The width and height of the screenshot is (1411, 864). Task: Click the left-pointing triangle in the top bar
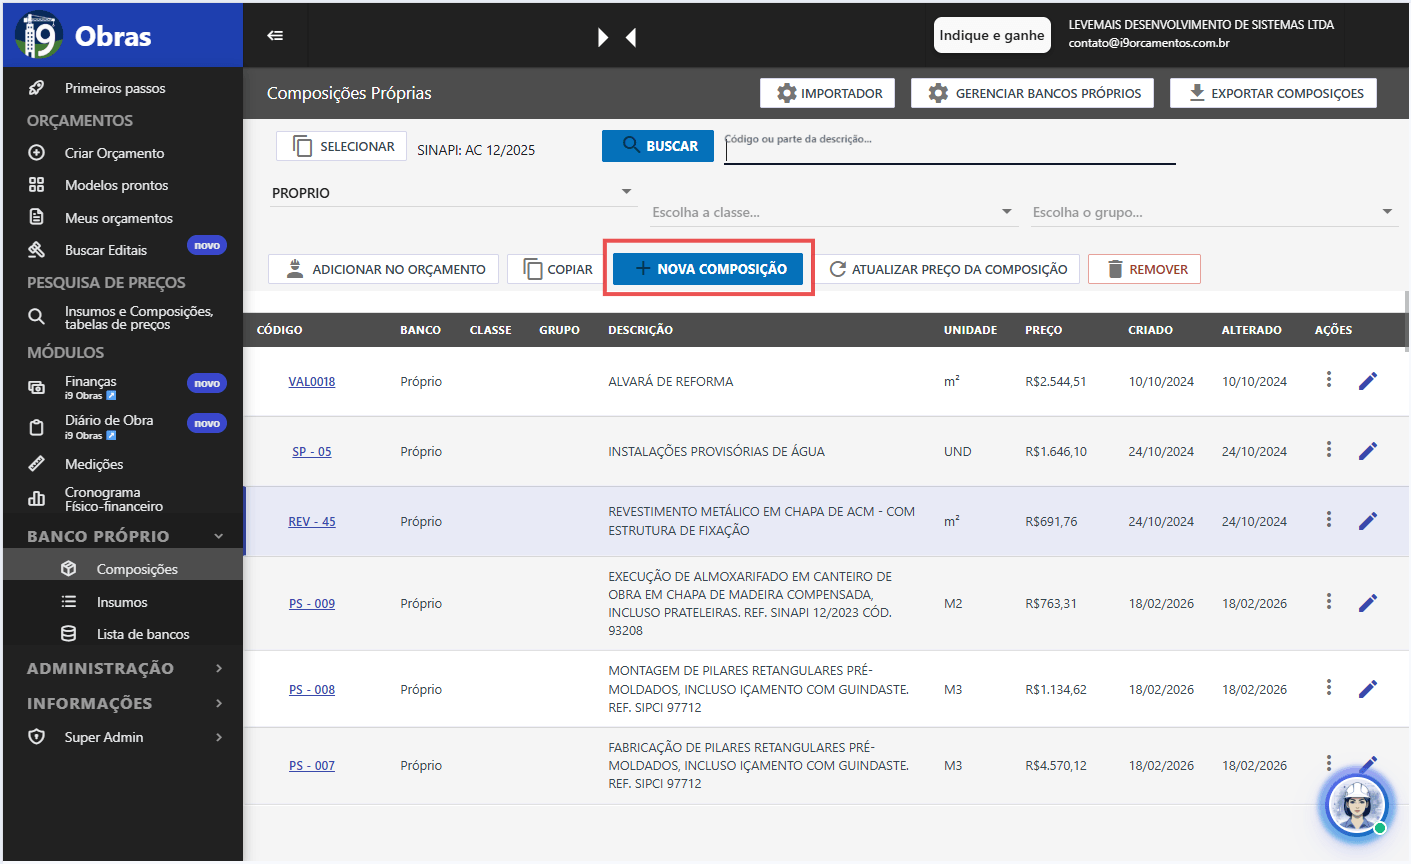click(631, 37)
